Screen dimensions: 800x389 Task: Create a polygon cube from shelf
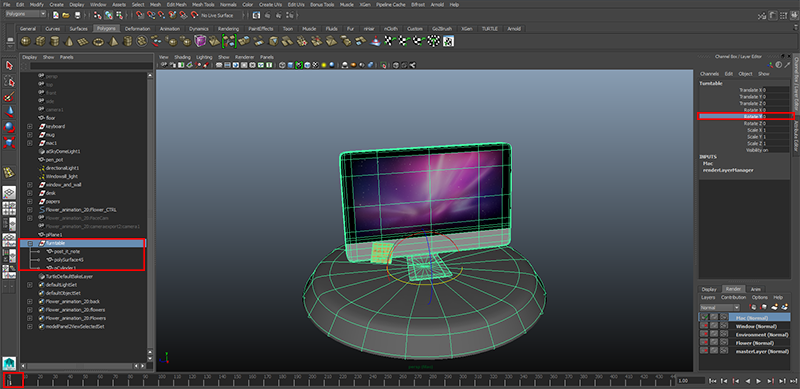point(40,41)
